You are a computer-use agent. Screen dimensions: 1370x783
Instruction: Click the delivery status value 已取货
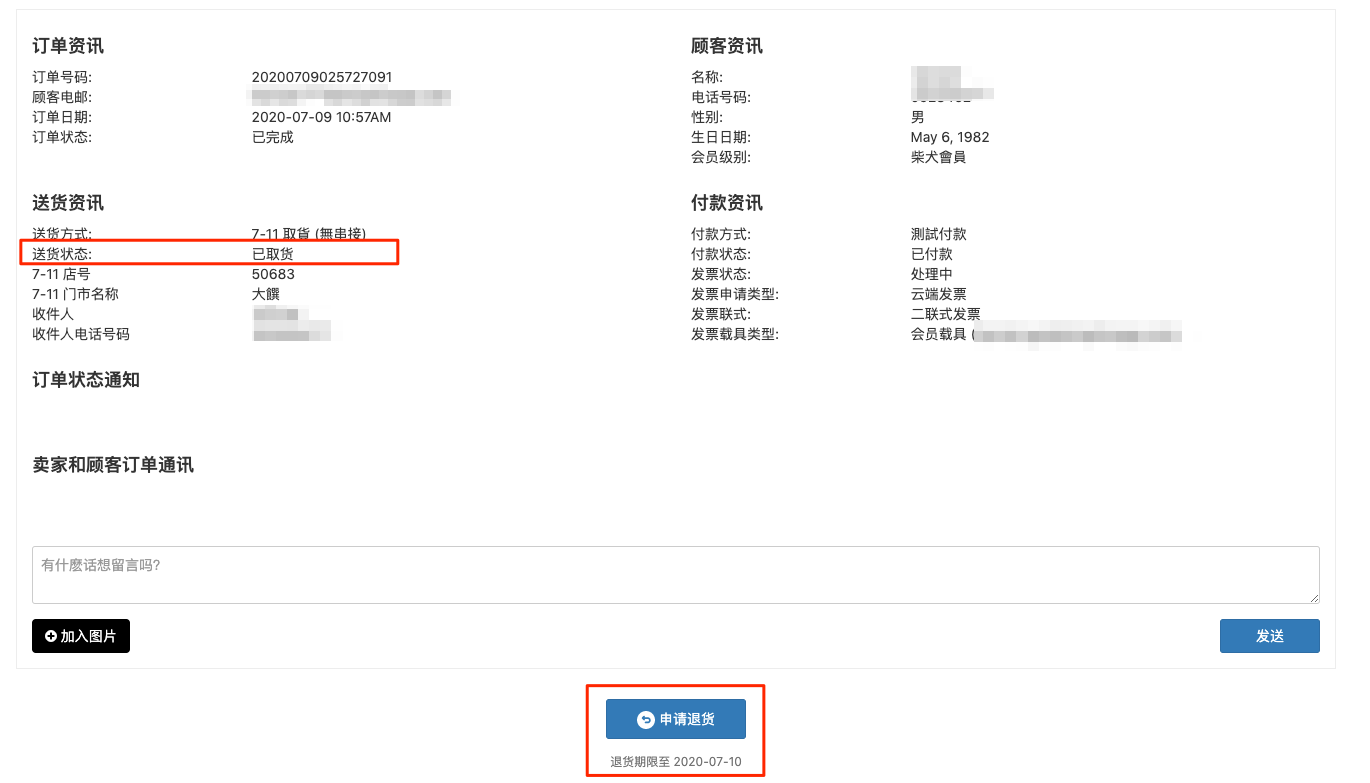pos(273,254)
